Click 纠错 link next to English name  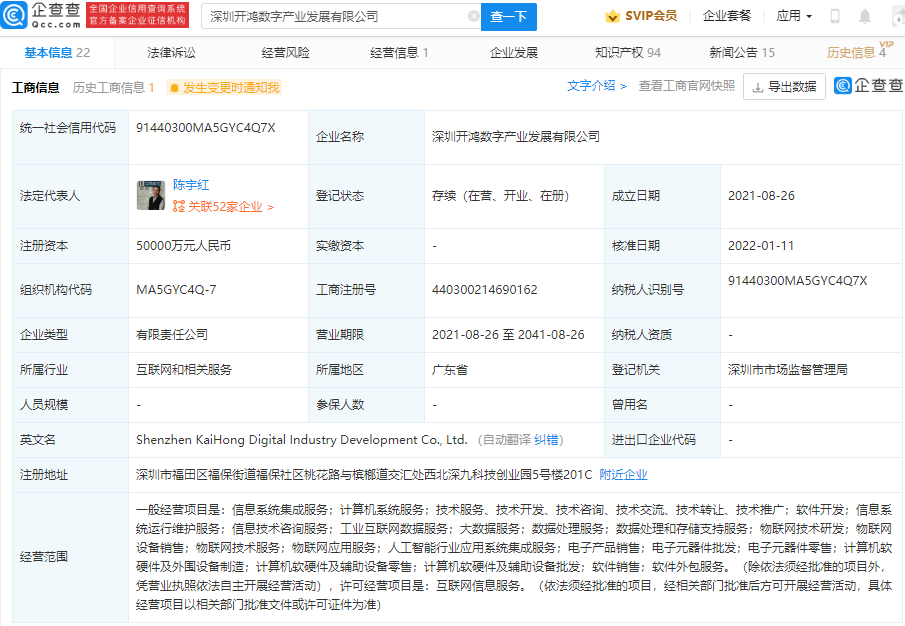[547, 439]
